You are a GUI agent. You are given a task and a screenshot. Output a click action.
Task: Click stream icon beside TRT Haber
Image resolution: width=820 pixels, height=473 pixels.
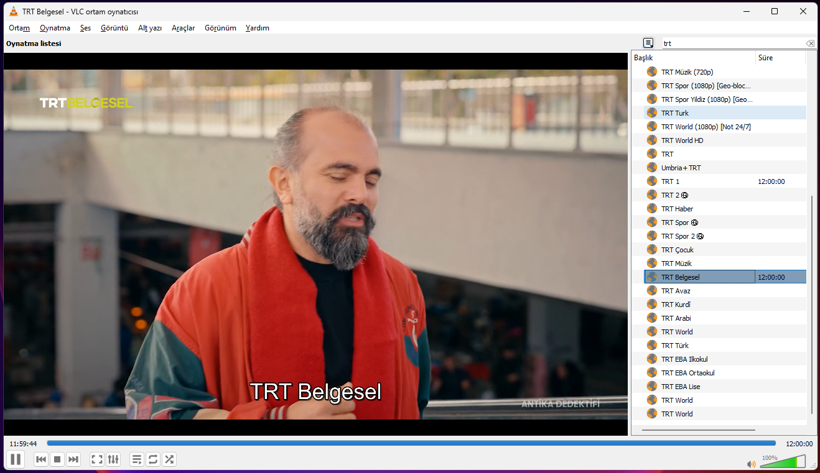click(x=652, y=208)
